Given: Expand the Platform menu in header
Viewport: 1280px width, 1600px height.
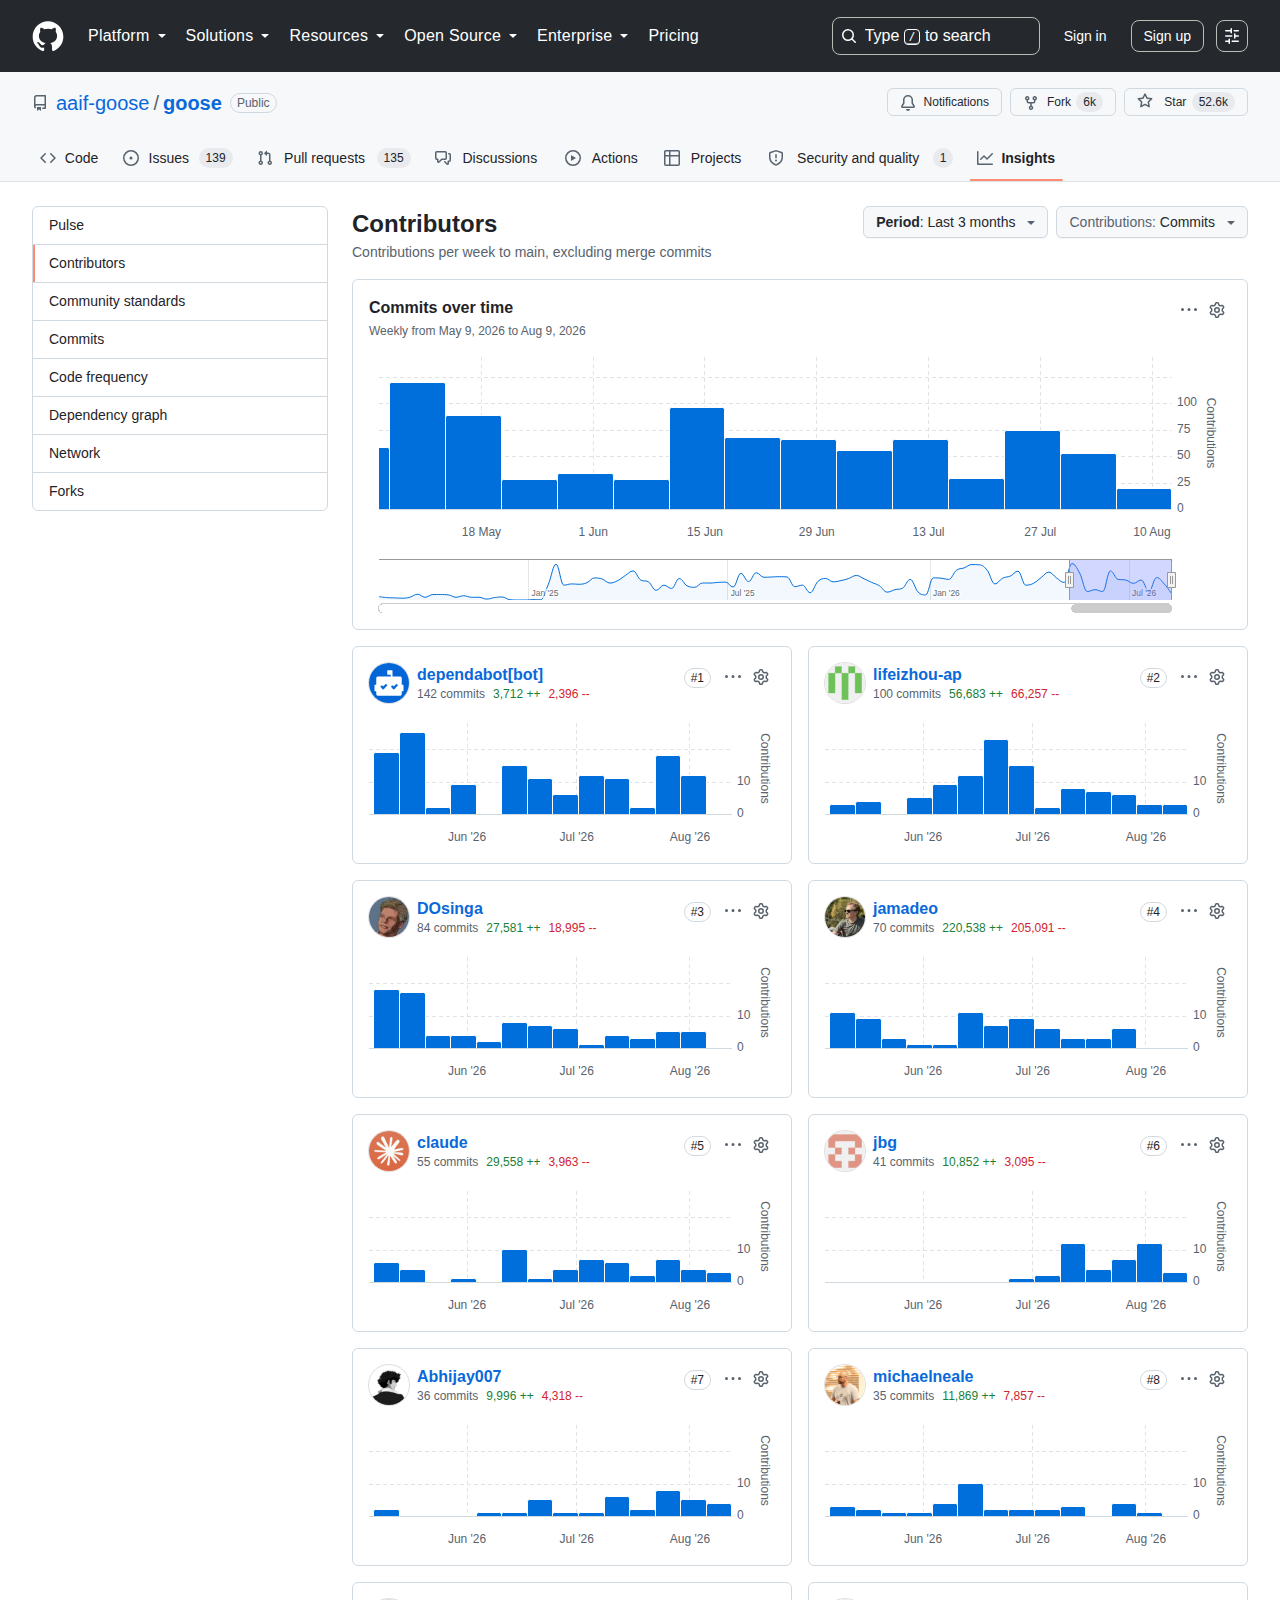Looking at the screenshot, I should click(x=127, y=36).
